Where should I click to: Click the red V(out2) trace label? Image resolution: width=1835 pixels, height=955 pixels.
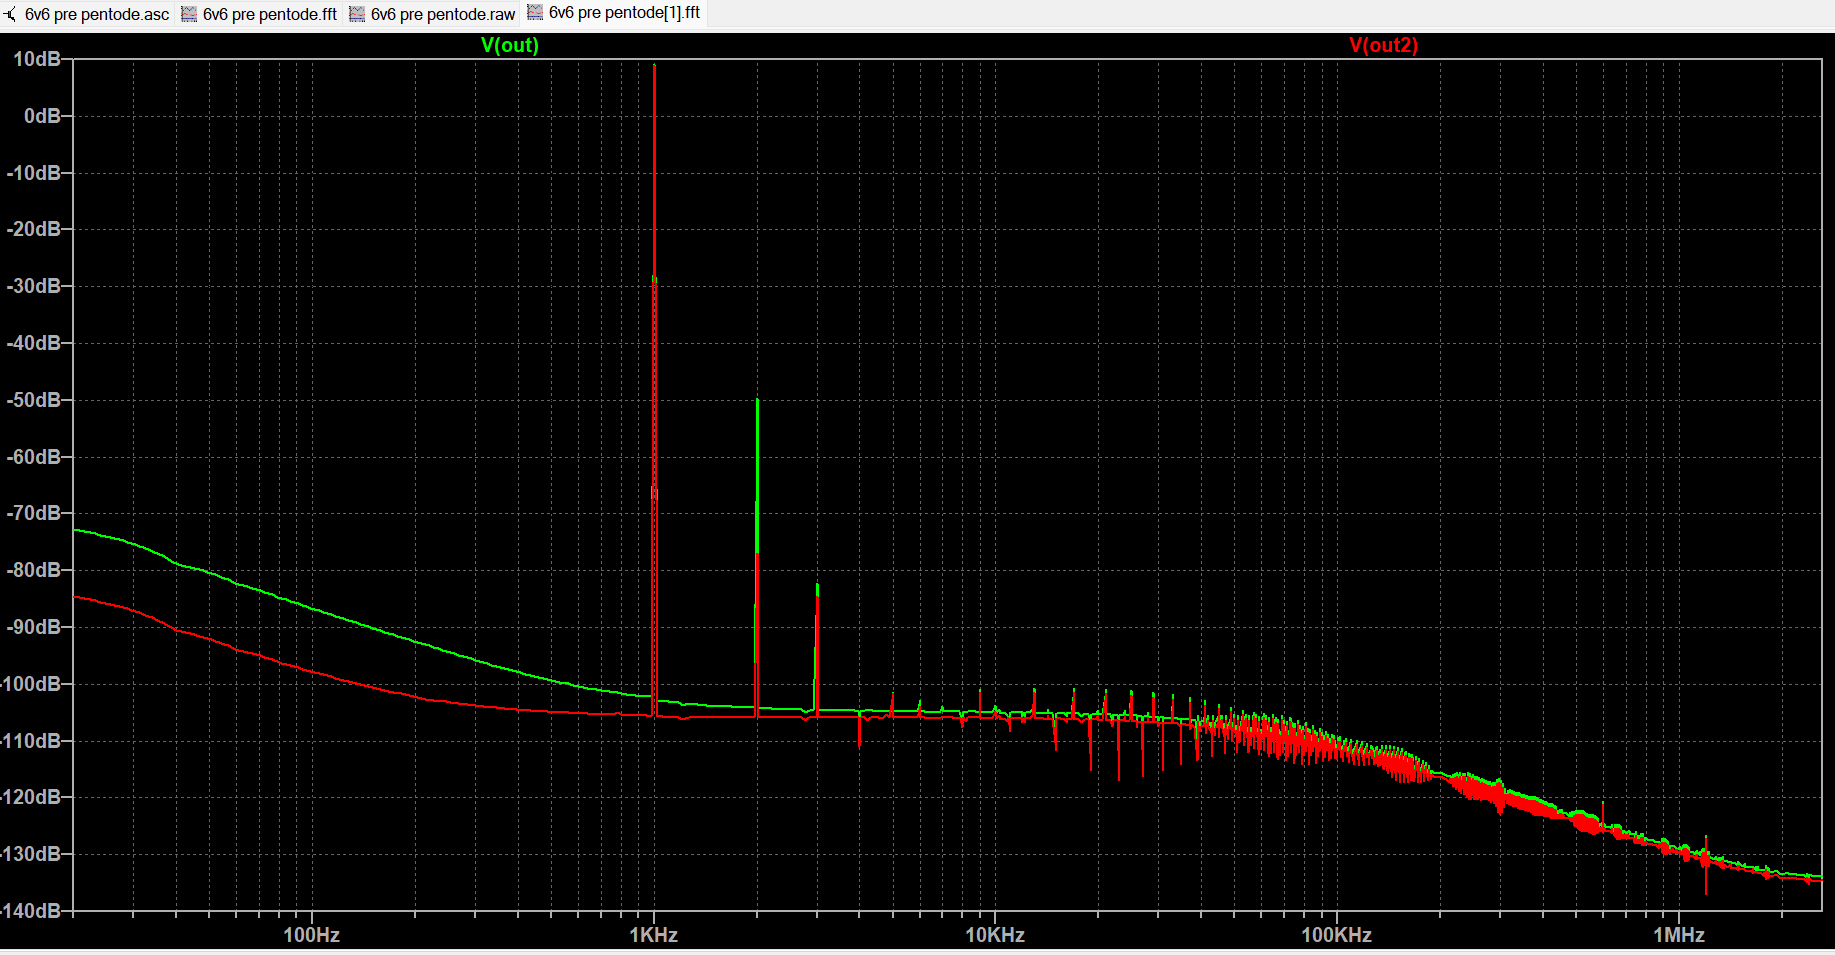(x=1384, y=45)
